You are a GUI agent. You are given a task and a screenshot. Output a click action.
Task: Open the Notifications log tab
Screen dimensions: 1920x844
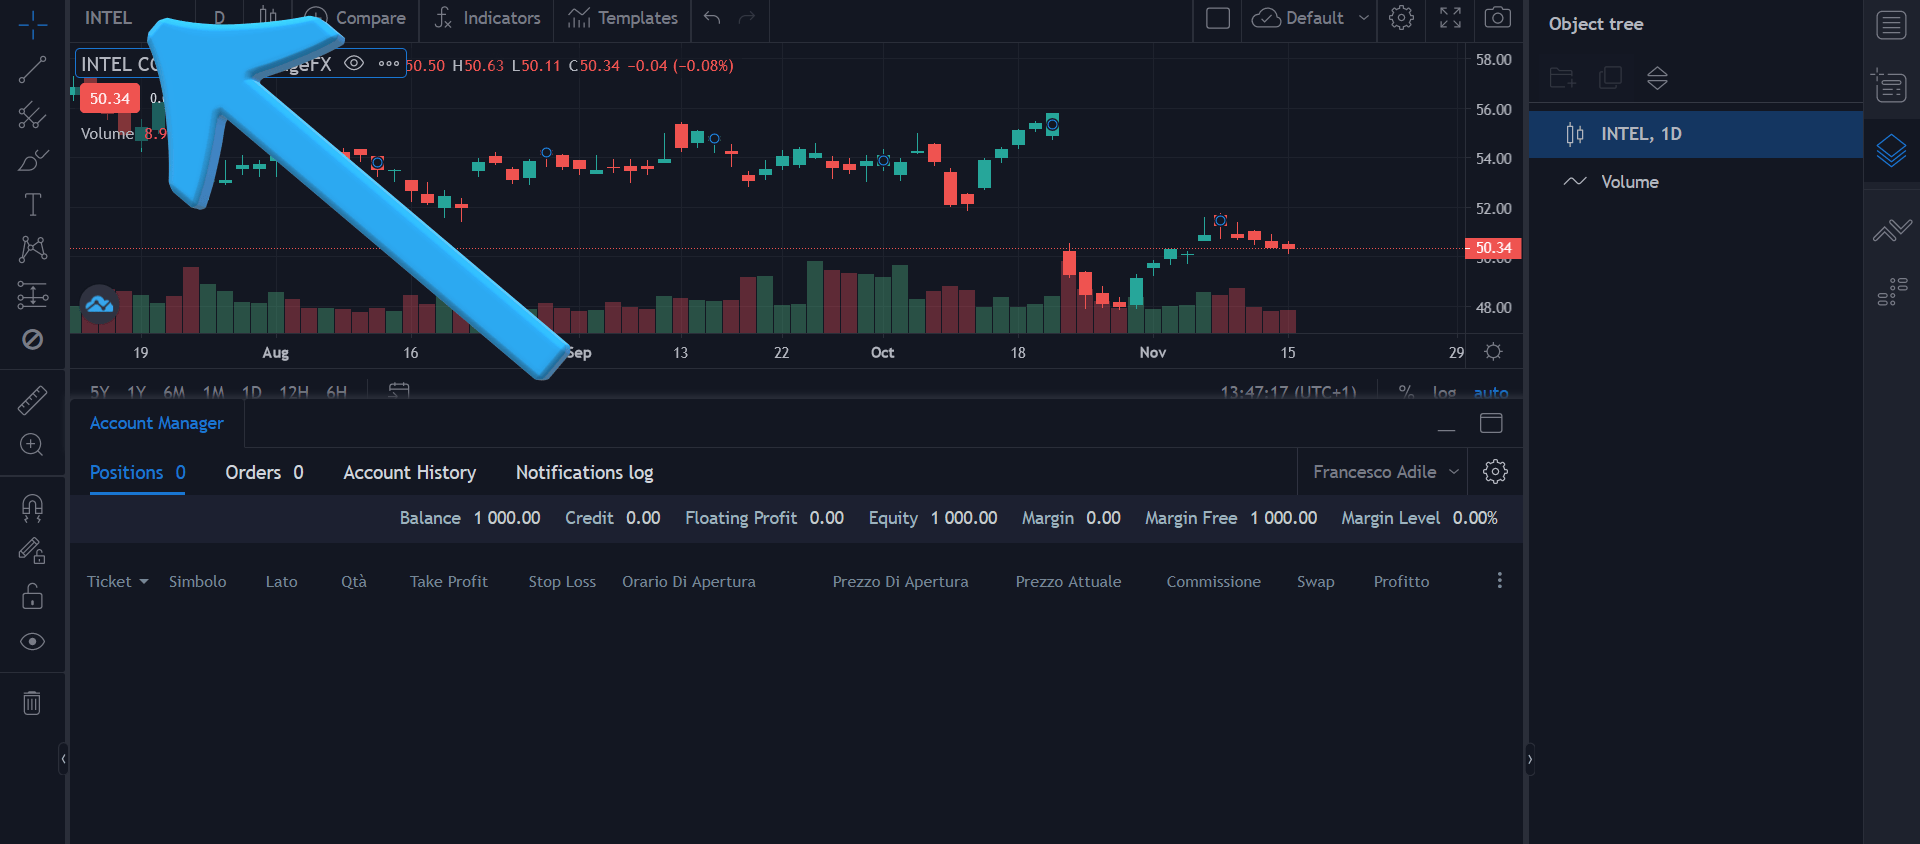(x=585, y=472)
